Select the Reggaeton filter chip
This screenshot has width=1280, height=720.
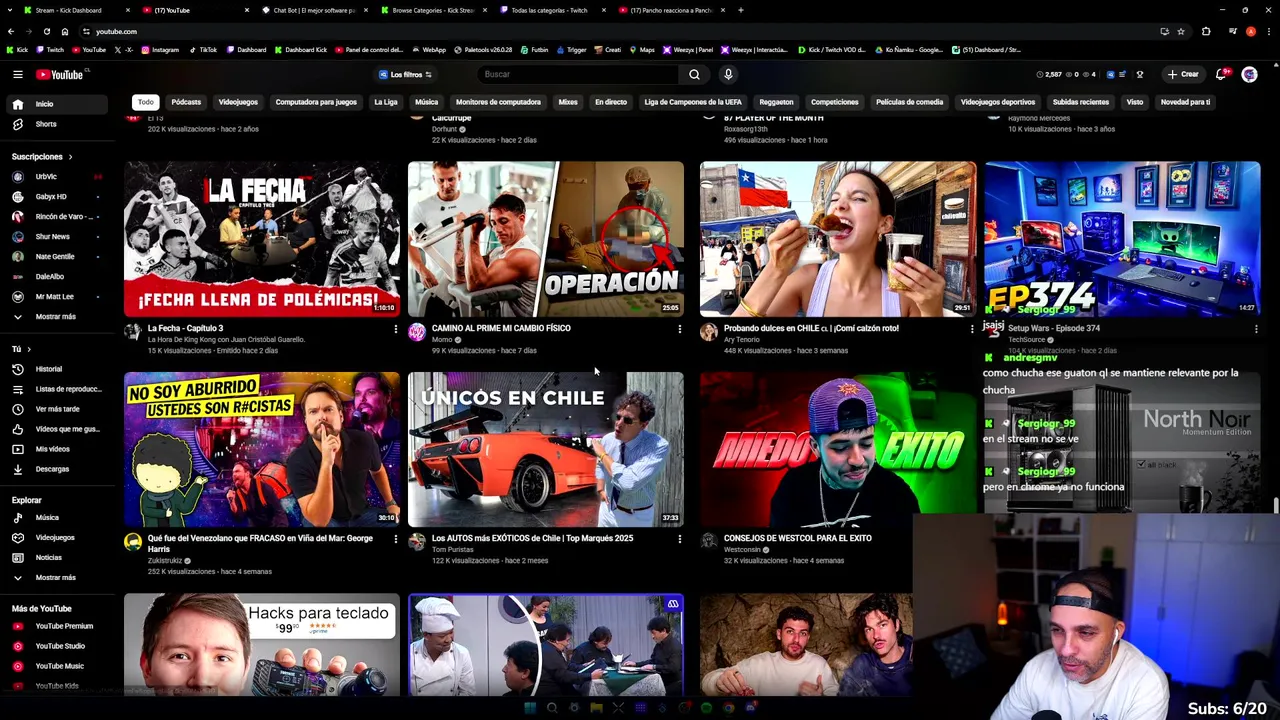(776, 102)
